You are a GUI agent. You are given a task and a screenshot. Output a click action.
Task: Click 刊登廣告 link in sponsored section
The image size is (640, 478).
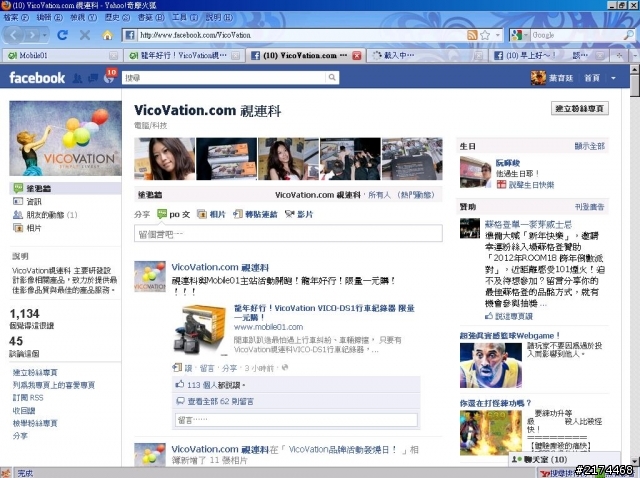[x=589, y=207]
